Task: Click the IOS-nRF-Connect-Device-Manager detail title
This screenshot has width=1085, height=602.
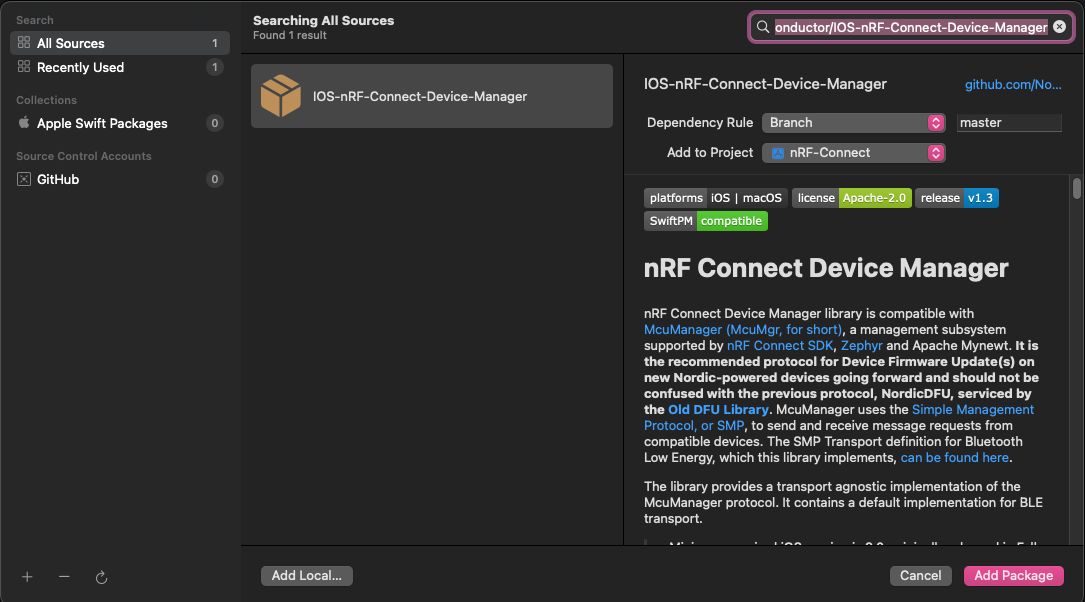Action: (765, 84)
